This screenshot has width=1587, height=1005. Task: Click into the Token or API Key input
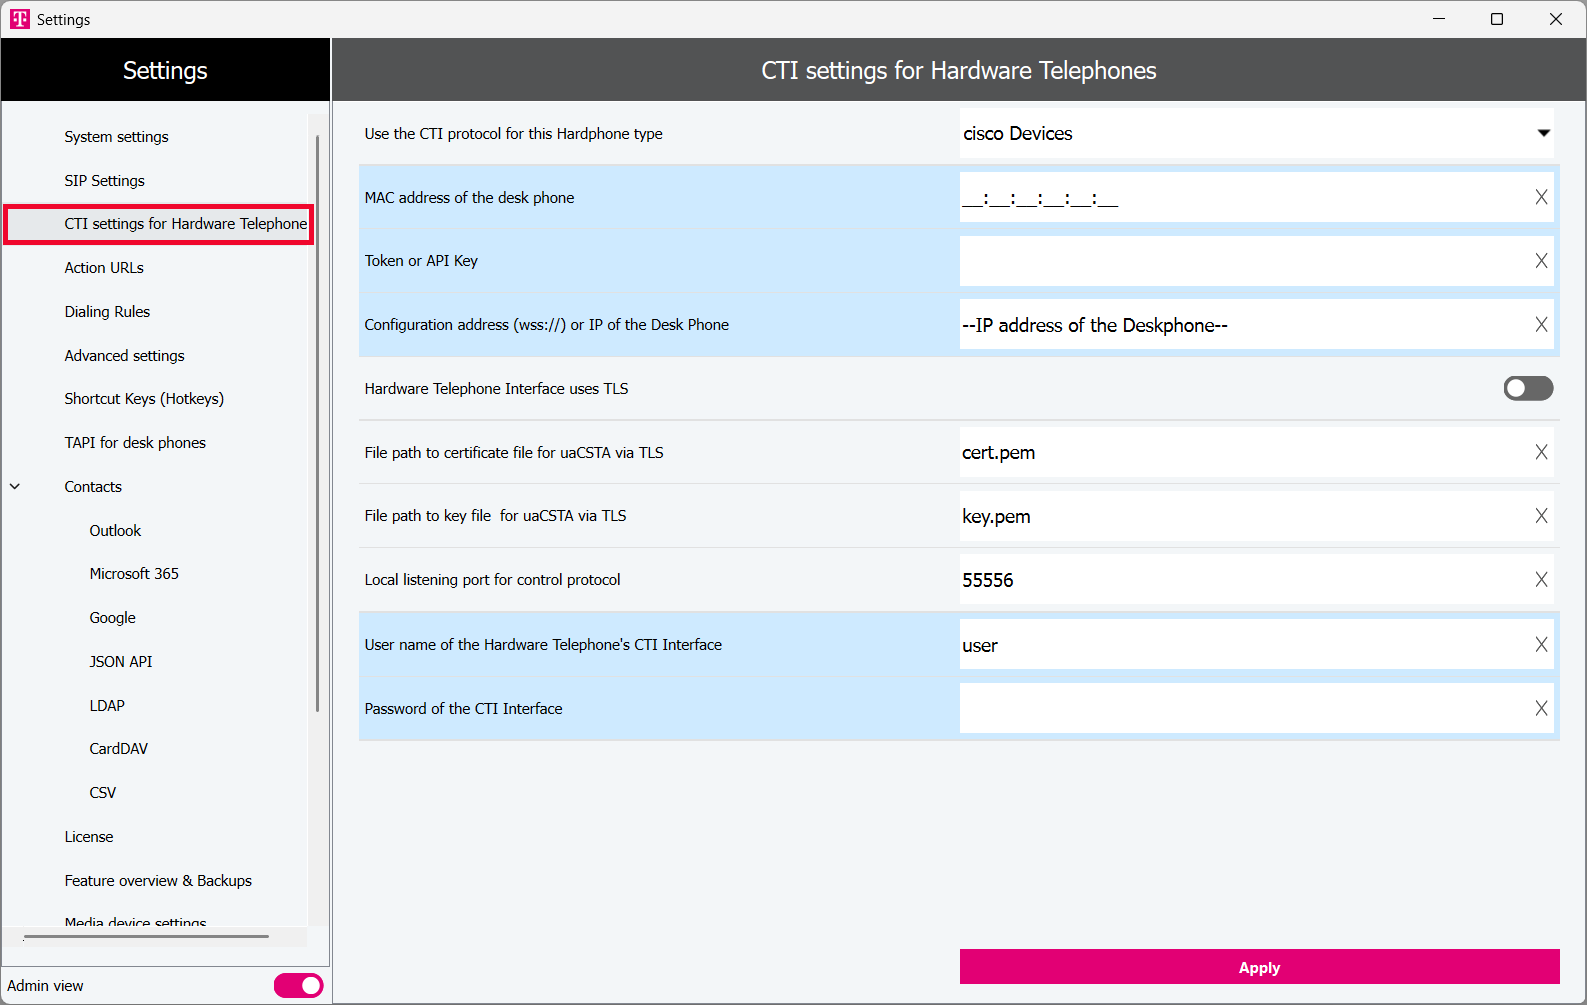[1240, 261]
